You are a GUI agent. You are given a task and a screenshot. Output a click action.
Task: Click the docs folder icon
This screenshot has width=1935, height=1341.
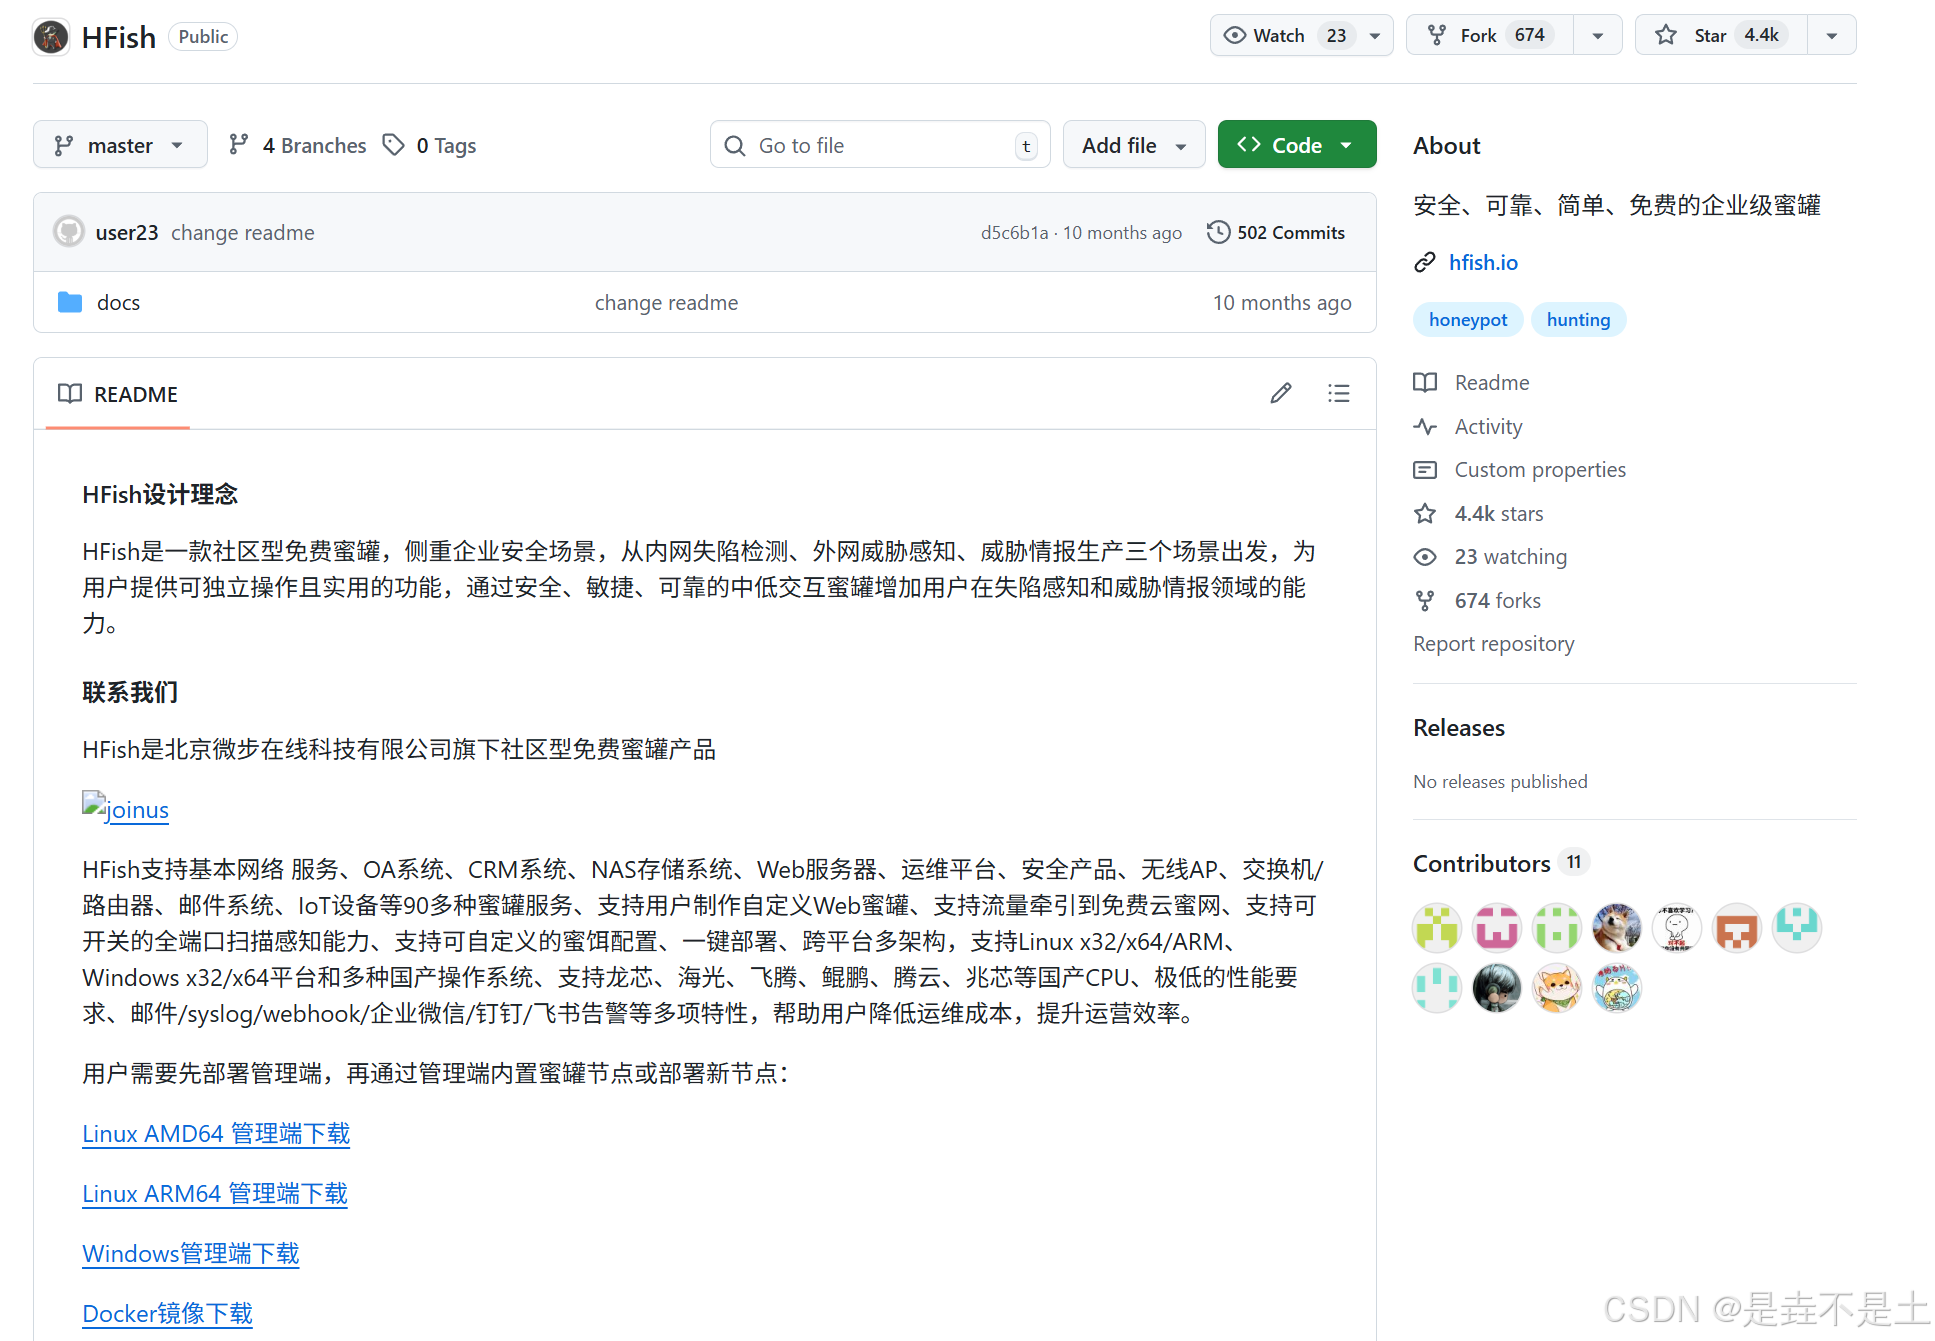[x=70, y=302]
